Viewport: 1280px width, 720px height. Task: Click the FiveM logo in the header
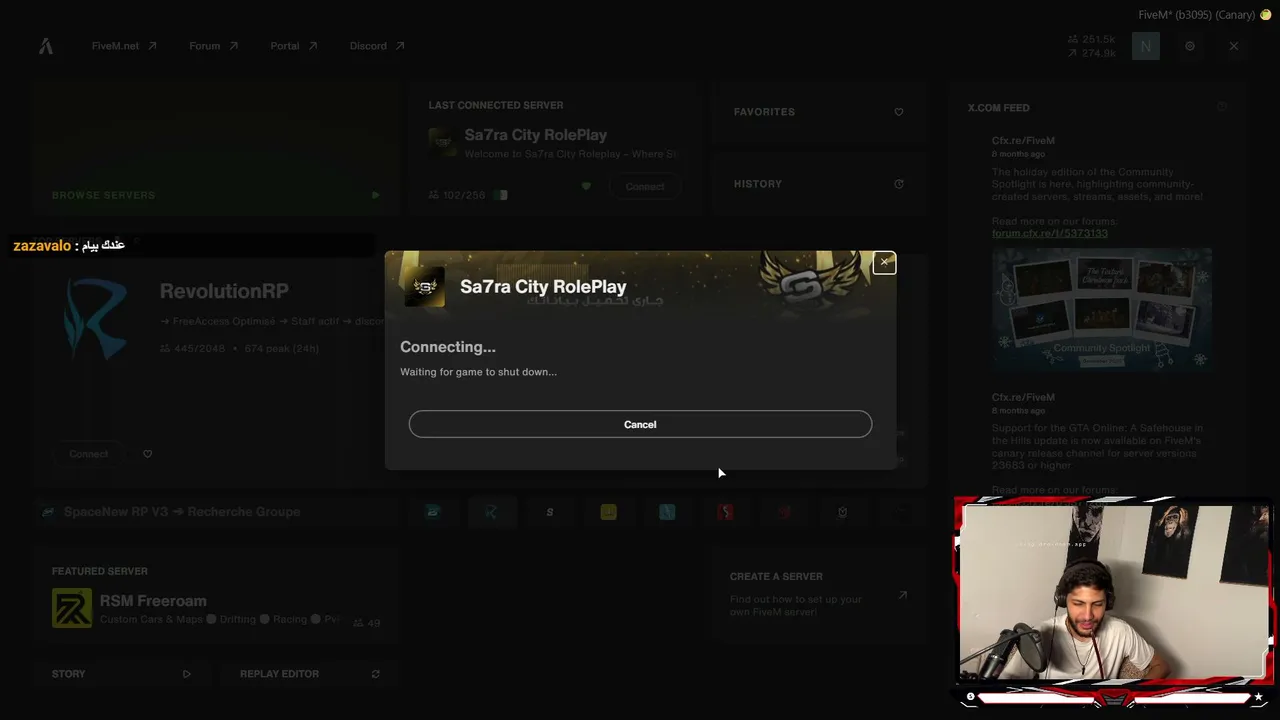[46, 46]
